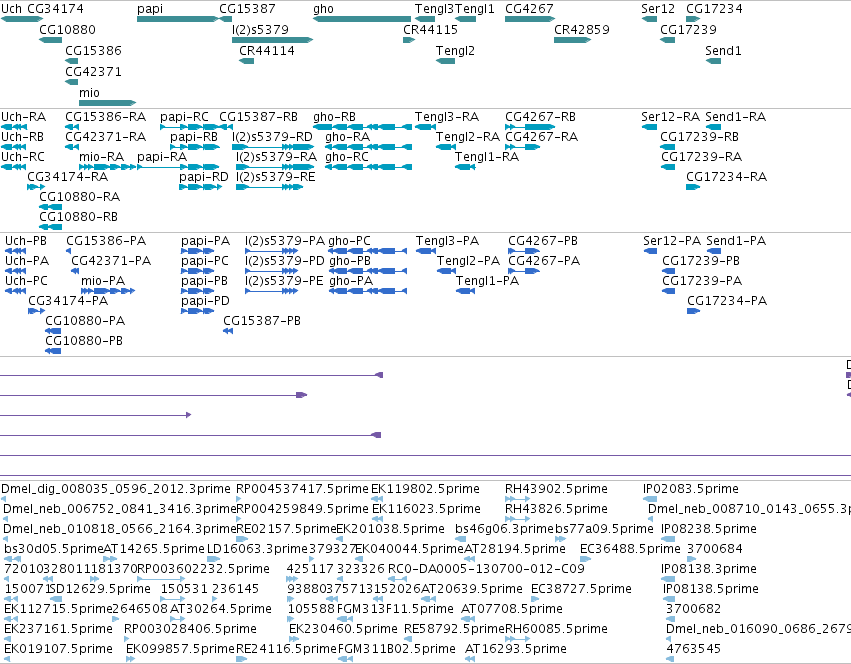This screenshot has height=664, width=851.
Task: Select transcript CG15387-RB
Action: coord(258,117)
